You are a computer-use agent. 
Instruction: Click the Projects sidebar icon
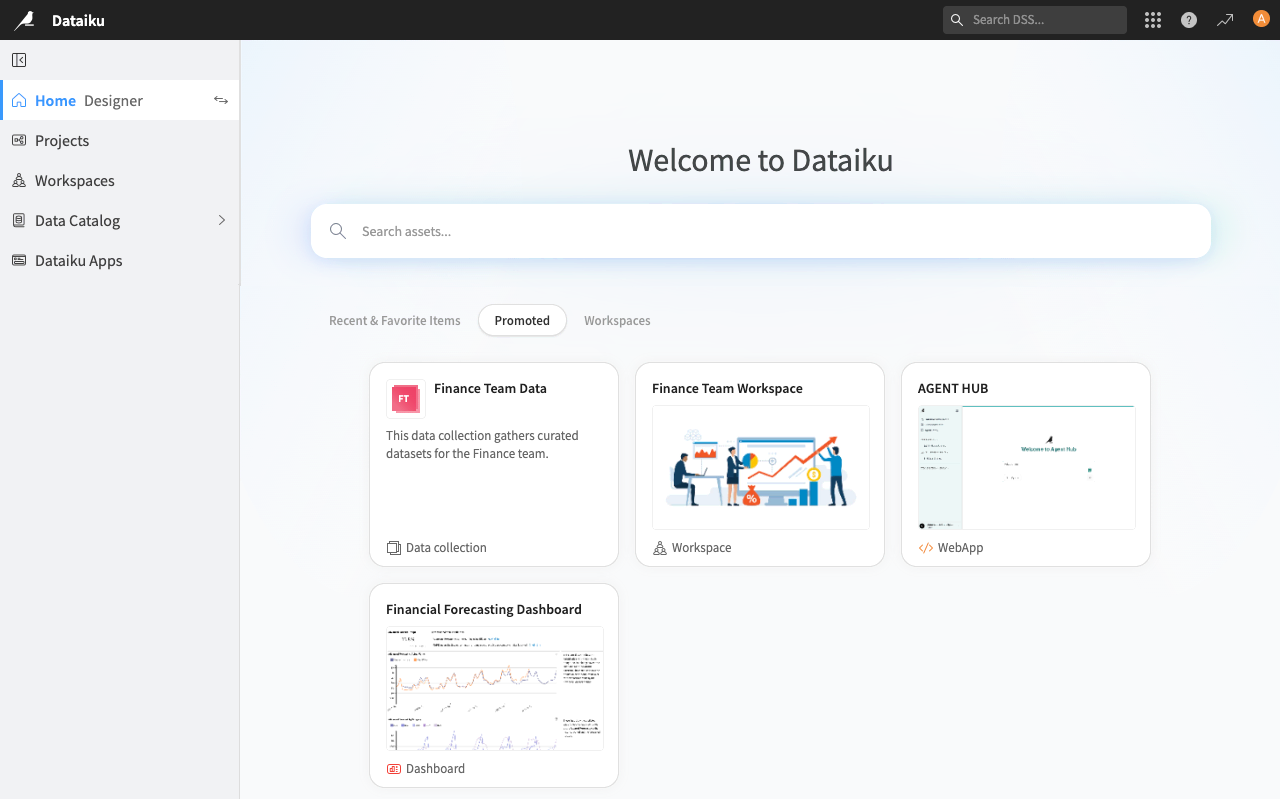pyautogui.click(x=19, y=140)
